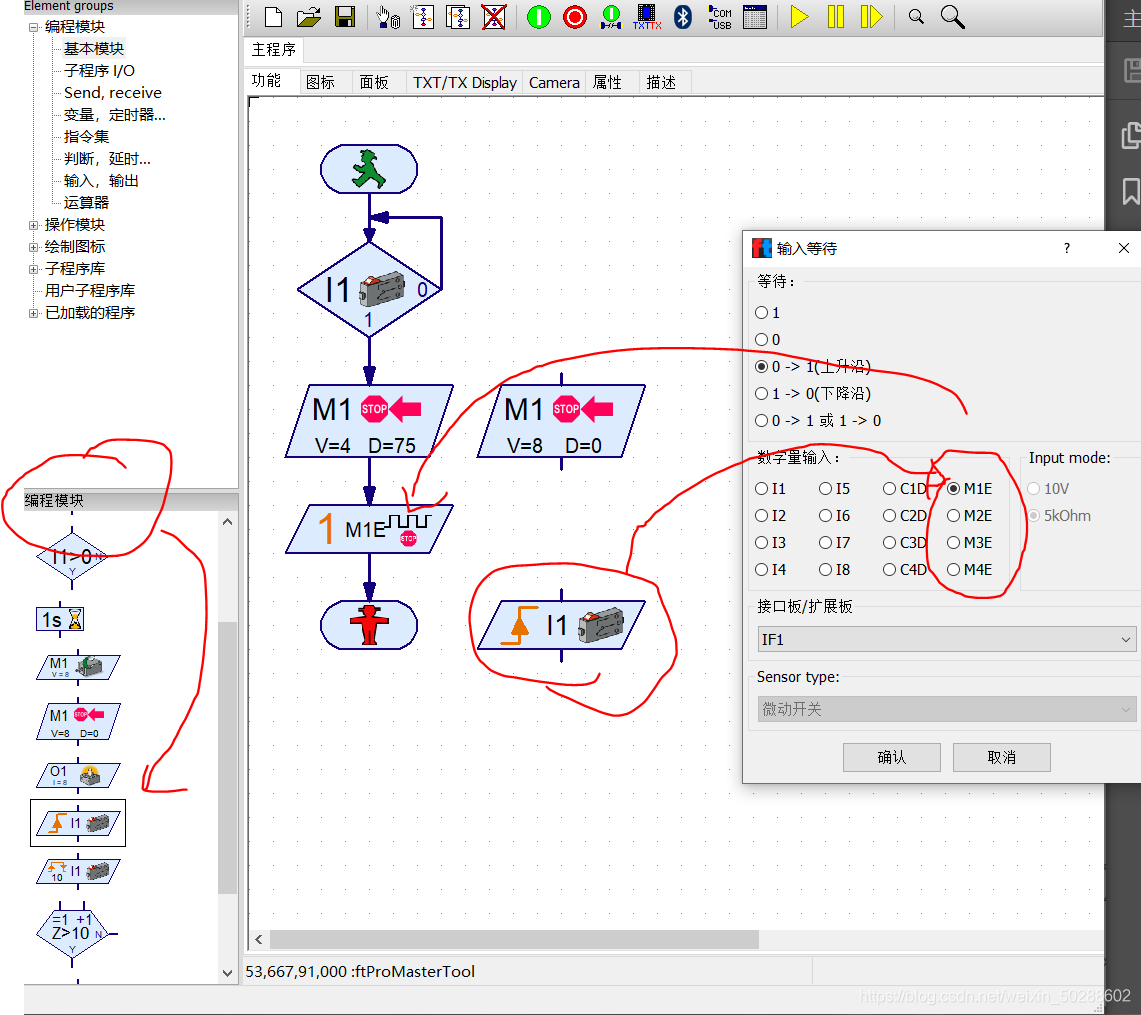The width and height of the screenshot is (1141, 1015).
Task: Select the I1 branch diamond element in palette
Action: click(x=71, y=557)
